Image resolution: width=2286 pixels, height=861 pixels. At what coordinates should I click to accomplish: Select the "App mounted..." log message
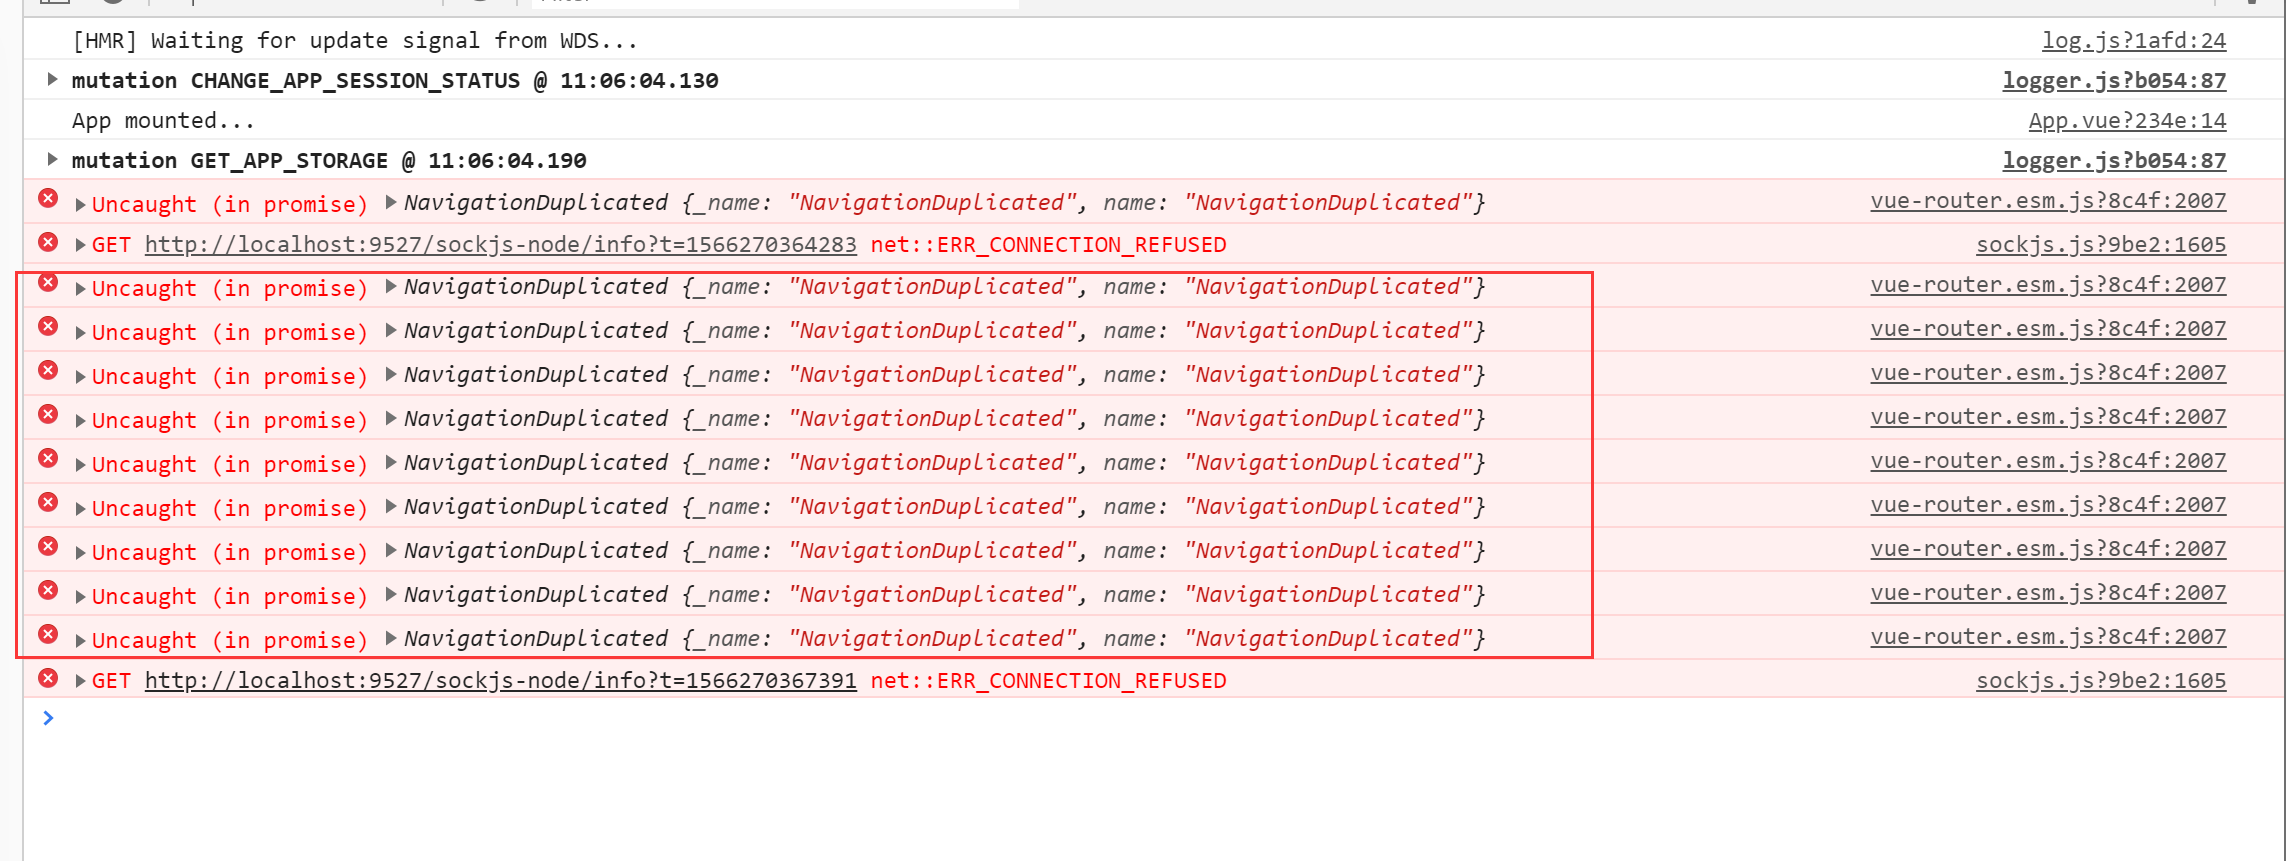(x=163, y=121)
